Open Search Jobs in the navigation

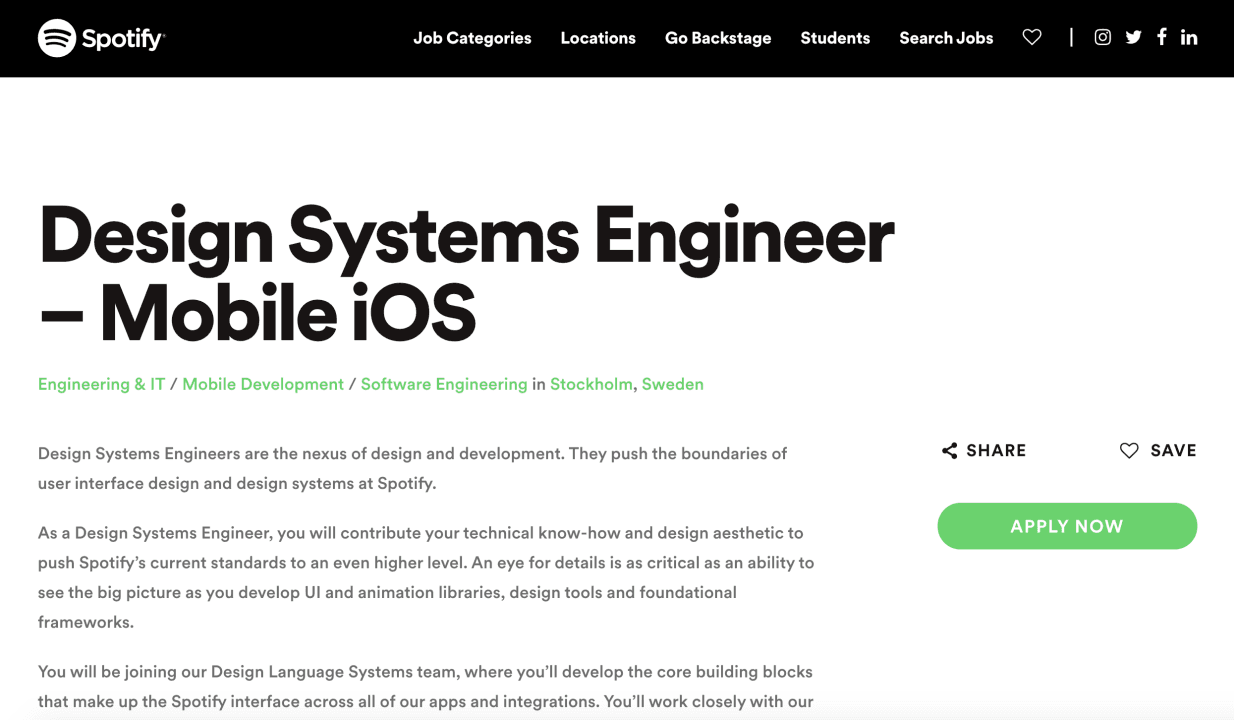pyautogui.click(x=946, y=38)
